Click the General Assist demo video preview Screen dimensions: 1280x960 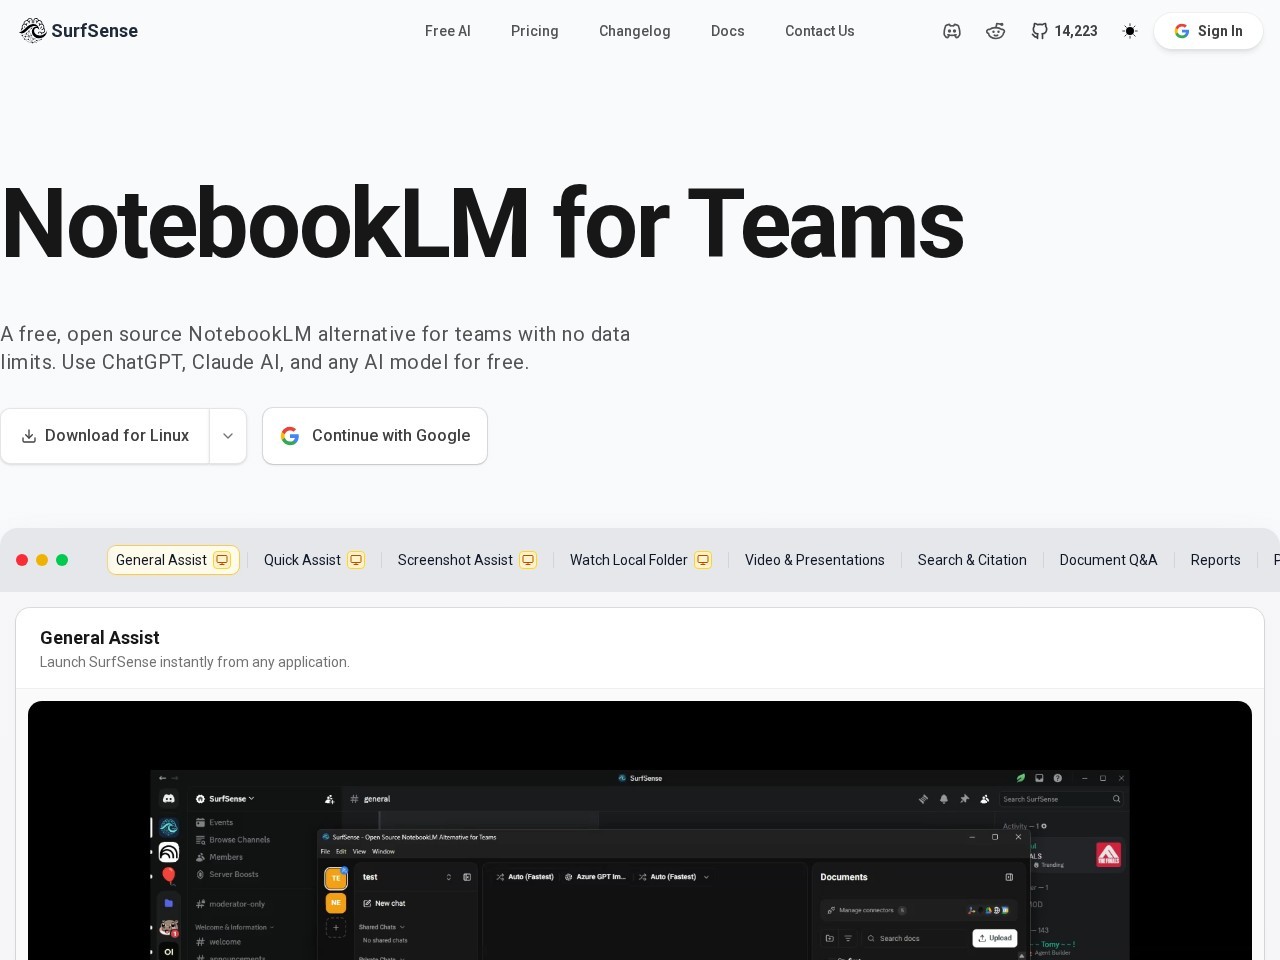point(640,830)
